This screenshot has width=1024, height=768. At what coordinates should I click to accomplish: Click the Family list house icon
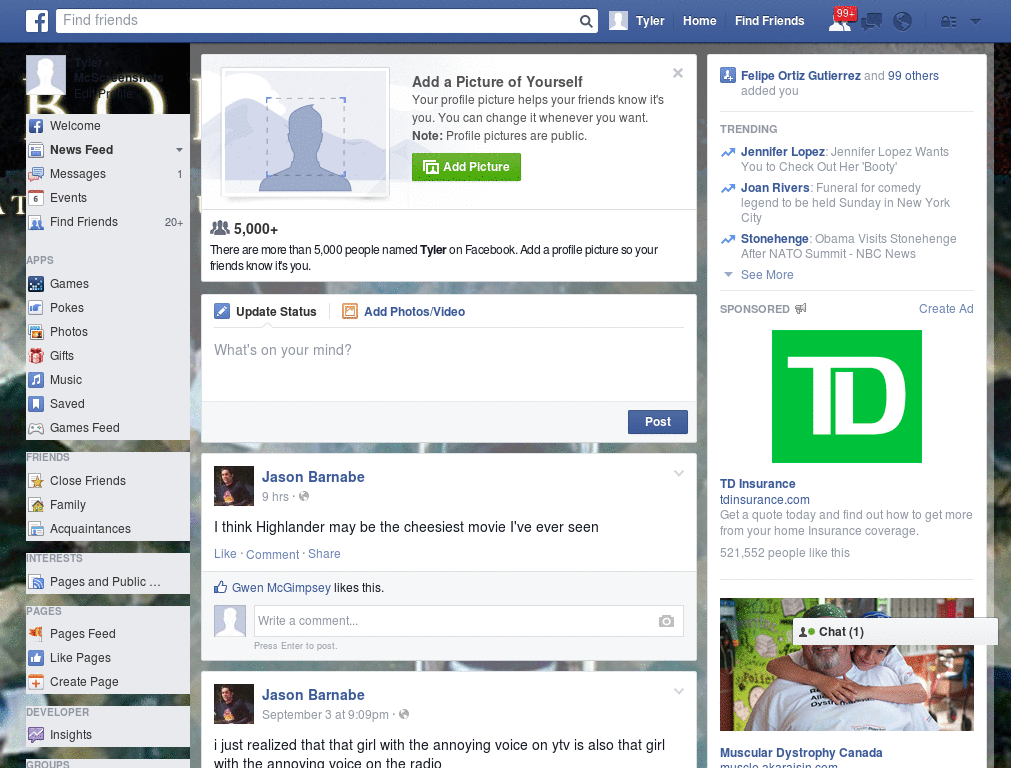click(x=36, y=505)
